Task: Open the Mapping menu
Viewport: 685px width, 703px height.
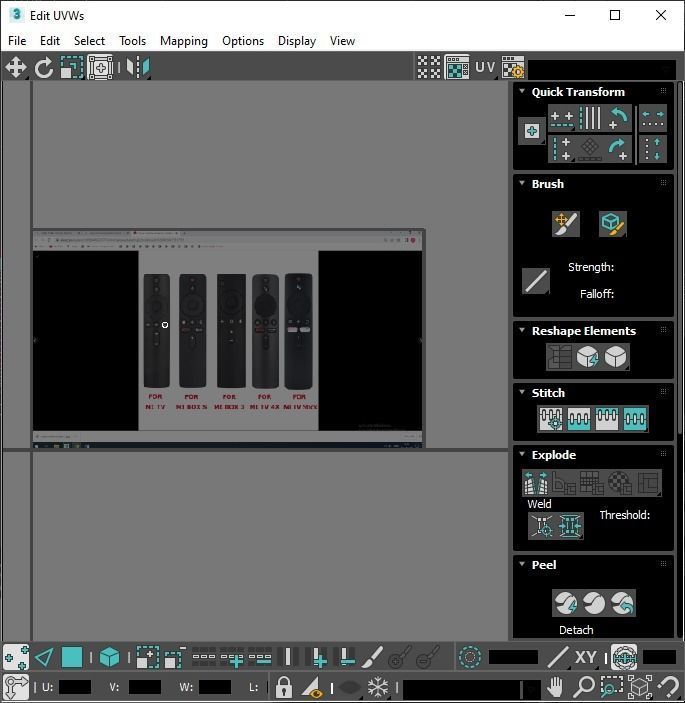Action: [x=184, y=41]
